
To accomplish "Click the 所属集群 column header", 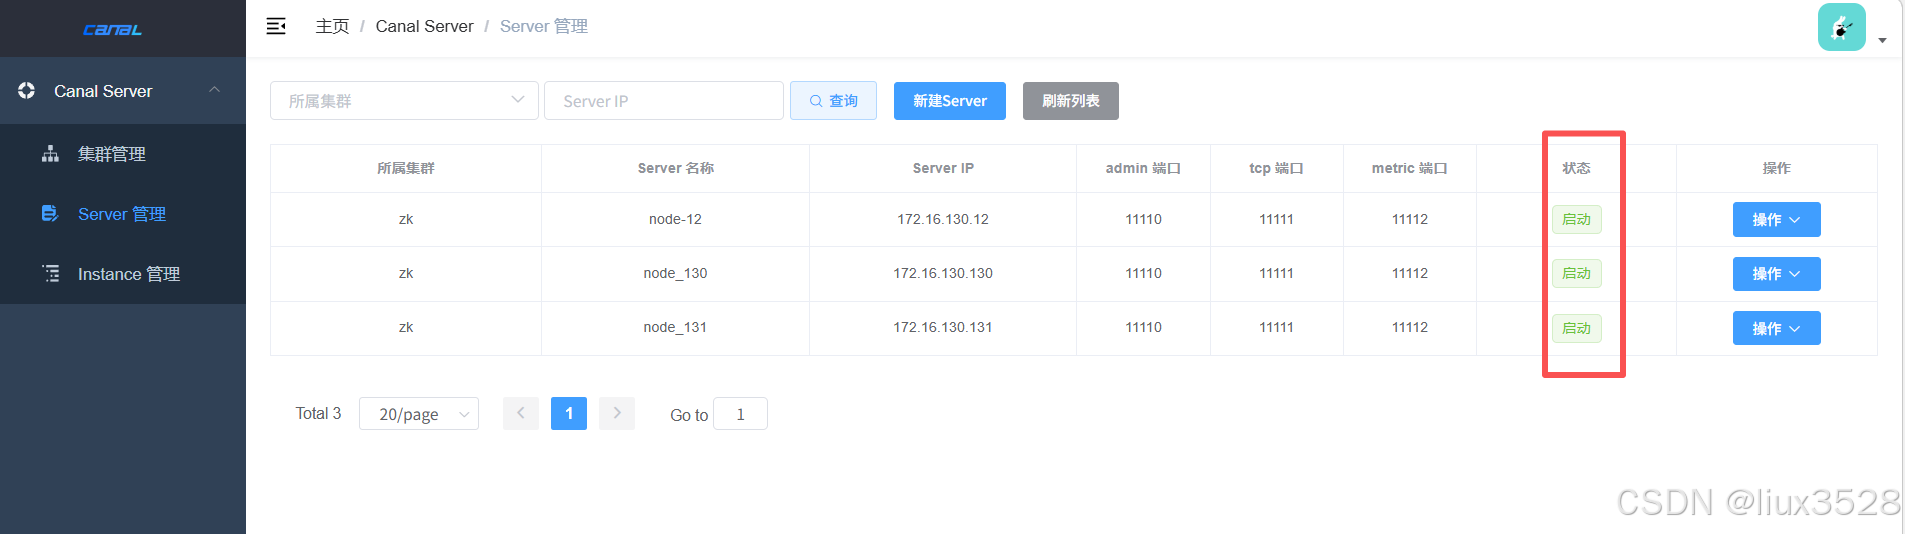I will click(406, 168).
